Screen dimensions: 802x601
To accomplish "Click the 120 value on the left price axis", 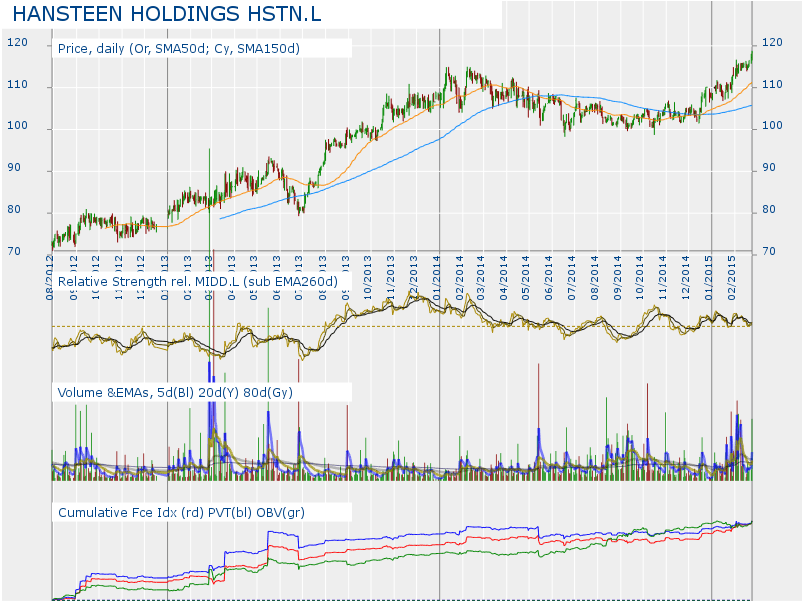I will tap(17, 43).
